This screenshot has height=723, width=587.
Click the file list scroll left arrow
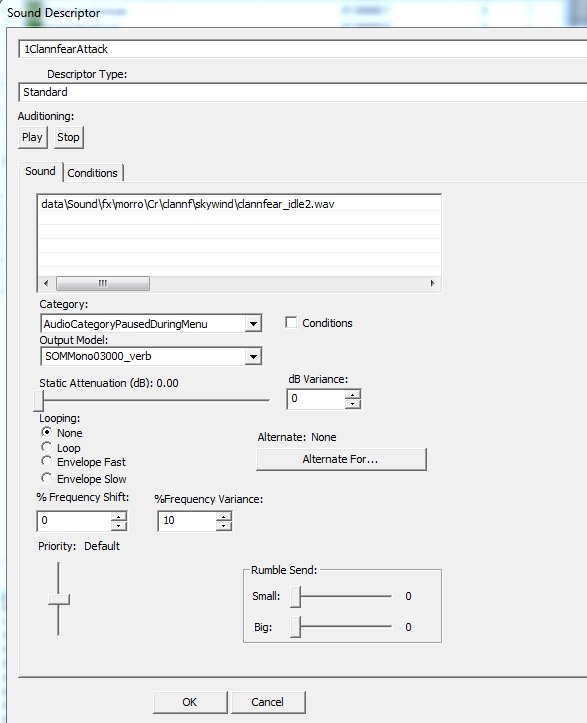pos(46,283)
